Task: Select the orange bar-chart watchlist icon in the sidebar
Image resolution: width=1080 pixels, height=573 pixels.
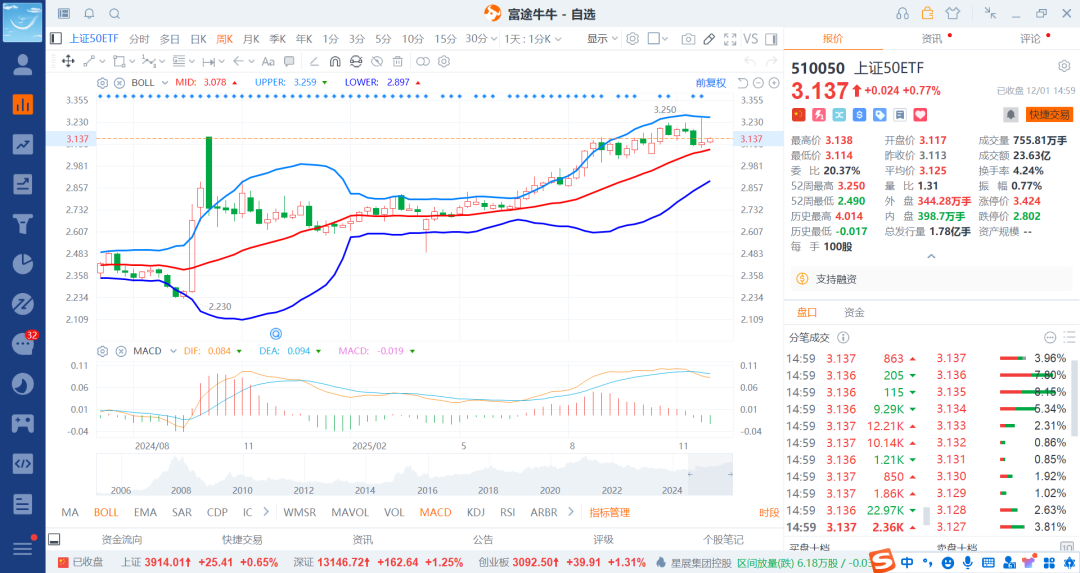Action: 23,105
